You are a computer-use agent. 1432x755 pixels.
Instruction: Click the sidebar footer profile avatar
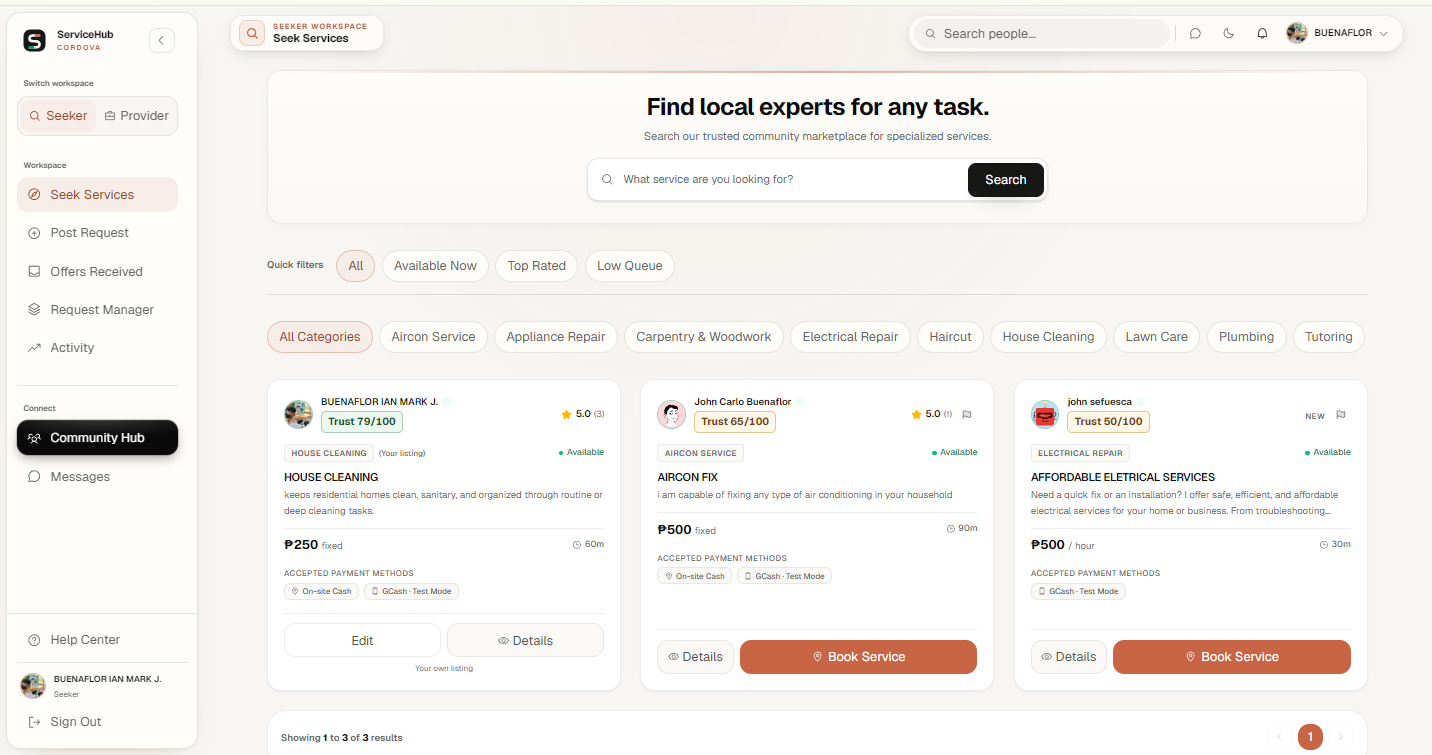coord(34,686)
